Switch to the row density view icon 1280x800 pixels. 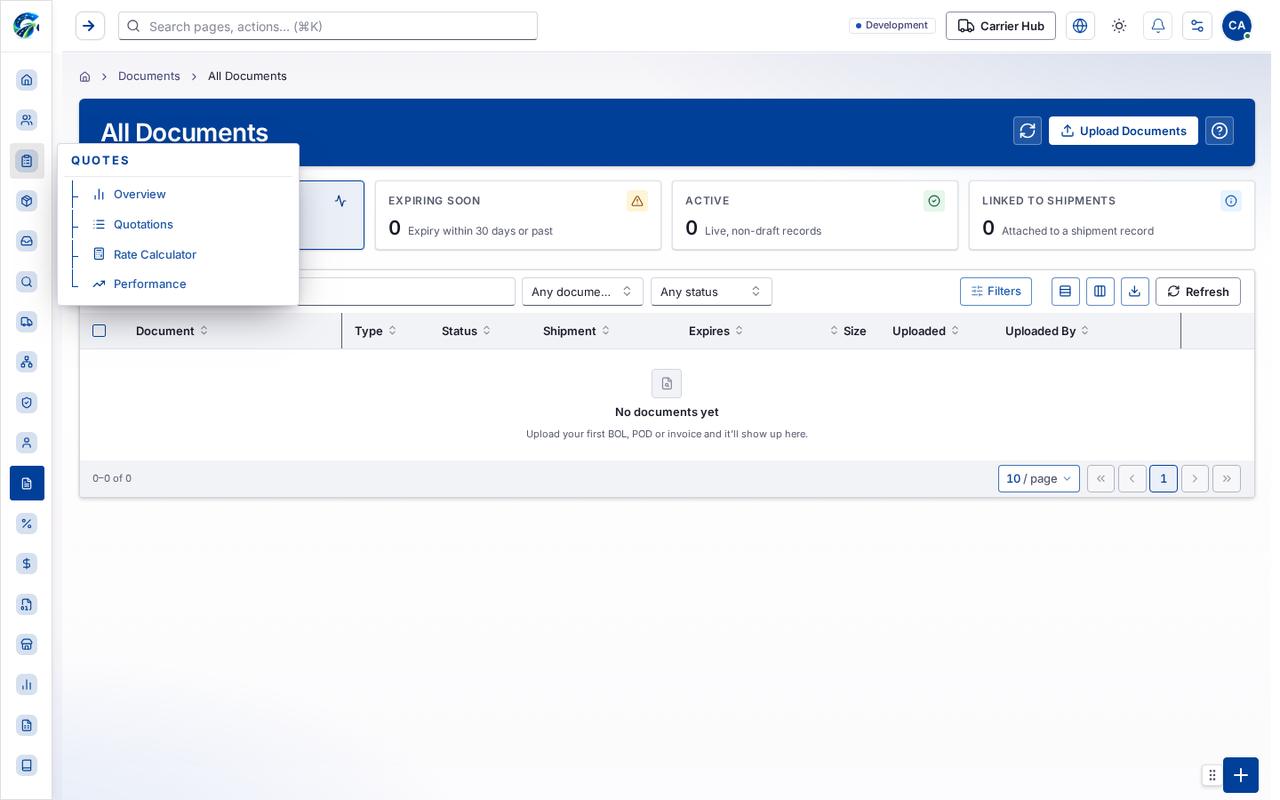[1065, 292]
